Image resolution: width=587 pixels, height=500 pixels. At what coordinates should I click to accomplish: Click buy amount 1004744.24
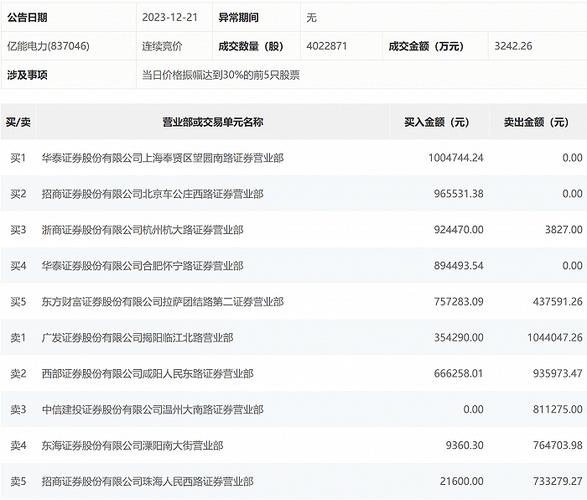click(x=456, y=158)
